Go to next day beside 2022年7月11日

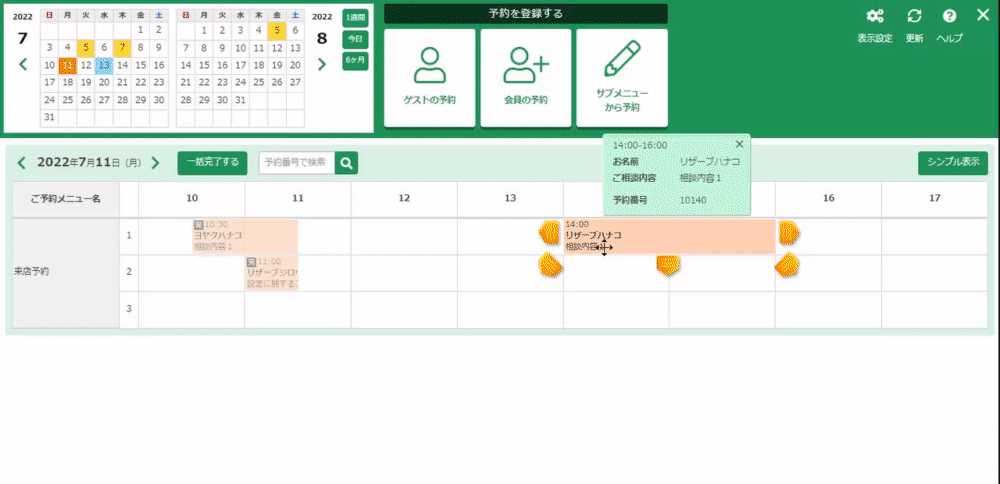(155, 163)
